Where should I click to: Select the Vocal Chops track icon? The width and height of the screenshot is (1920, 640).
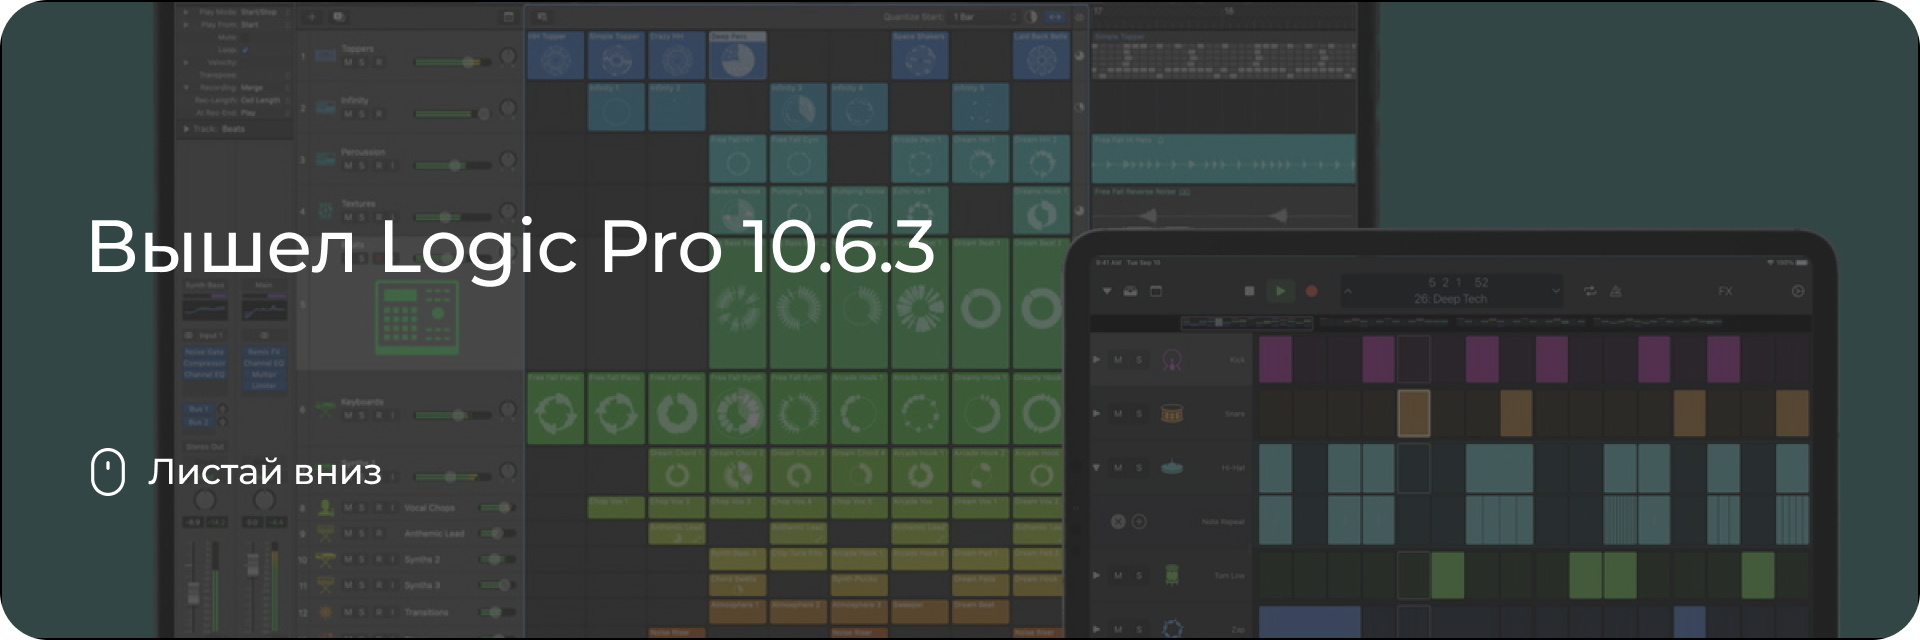[325, 507]
